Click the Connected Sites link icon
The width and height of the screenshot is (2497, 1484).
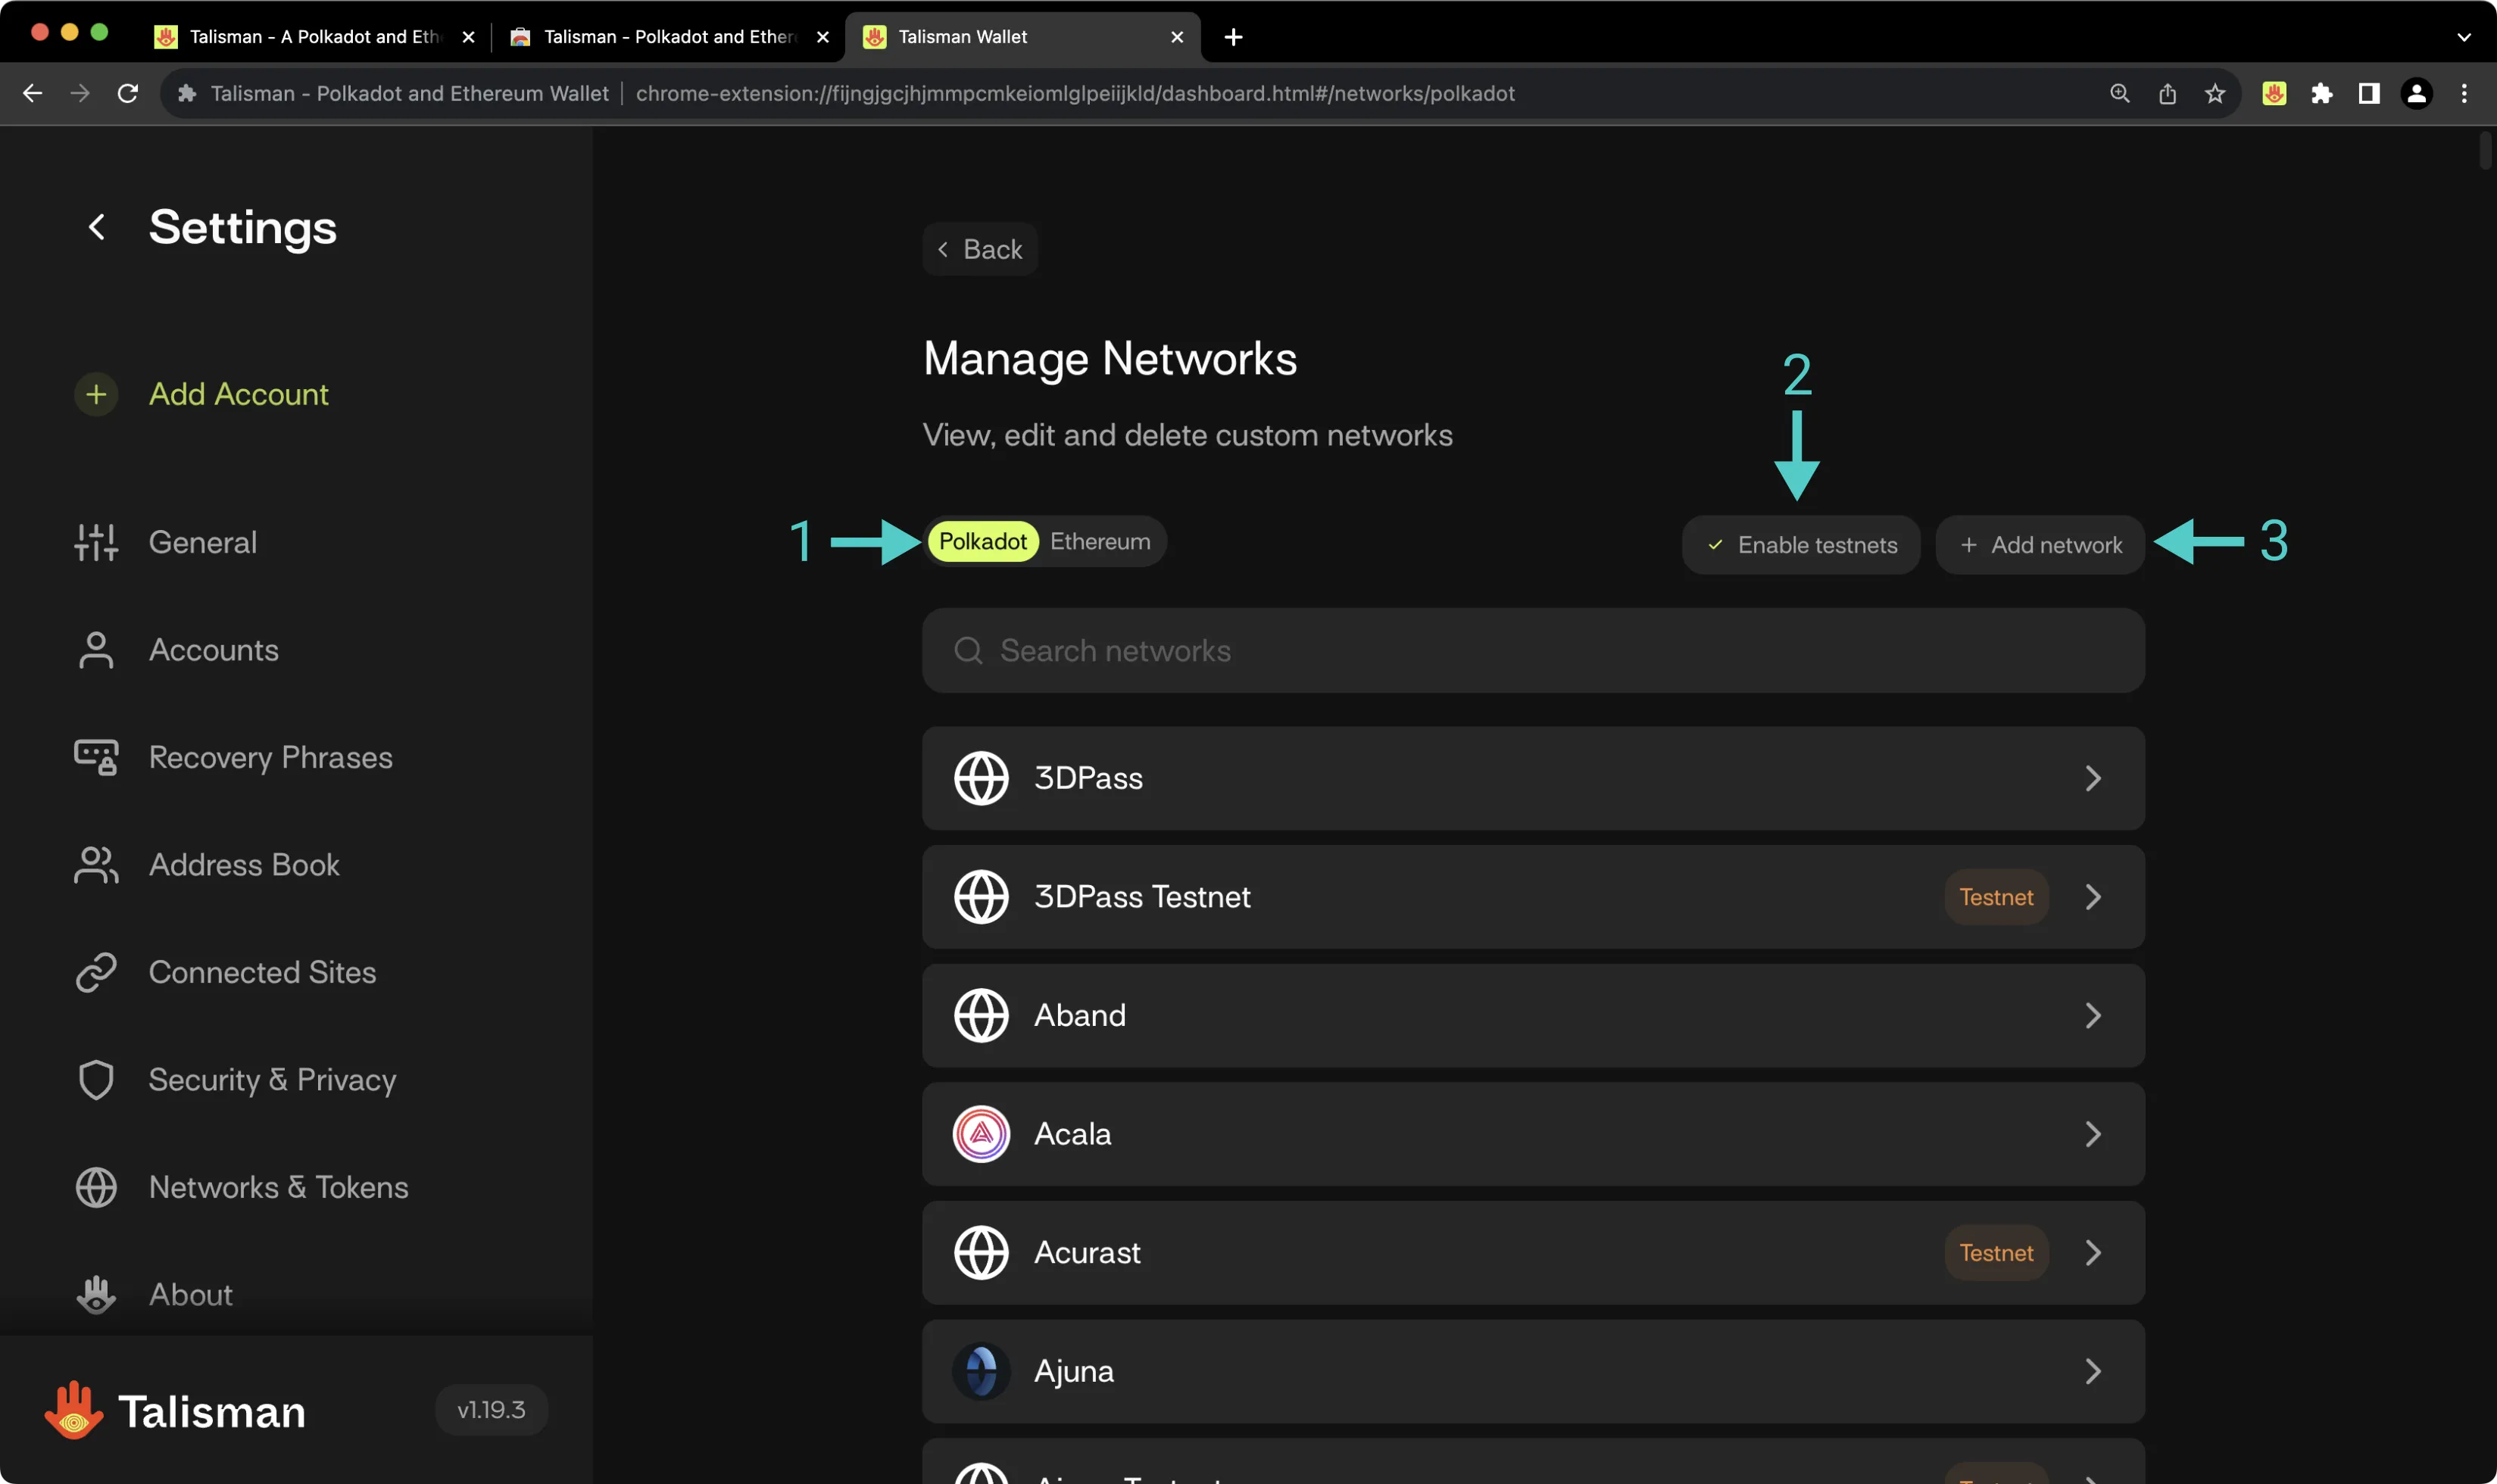96,972
